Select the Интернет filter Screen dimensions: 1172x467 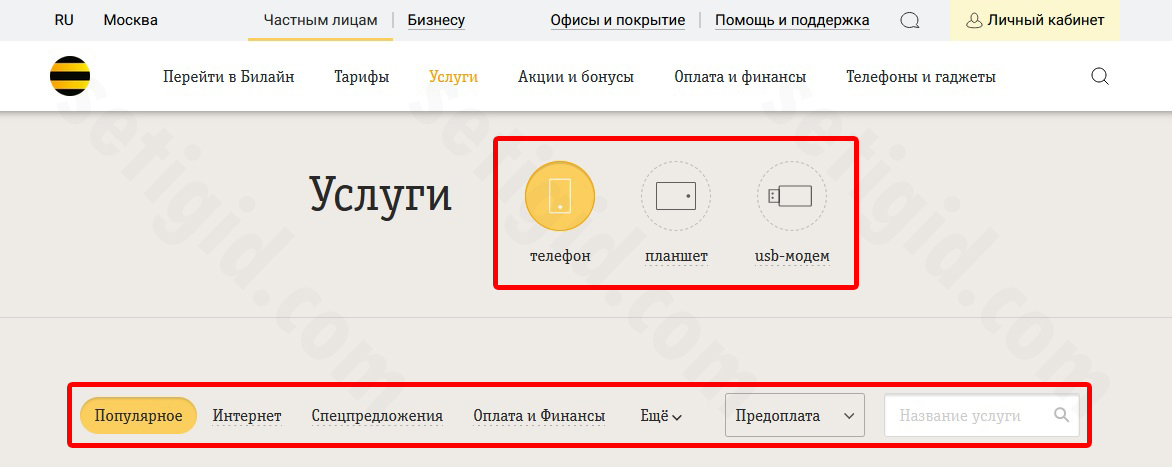click(x=247, y=416)
